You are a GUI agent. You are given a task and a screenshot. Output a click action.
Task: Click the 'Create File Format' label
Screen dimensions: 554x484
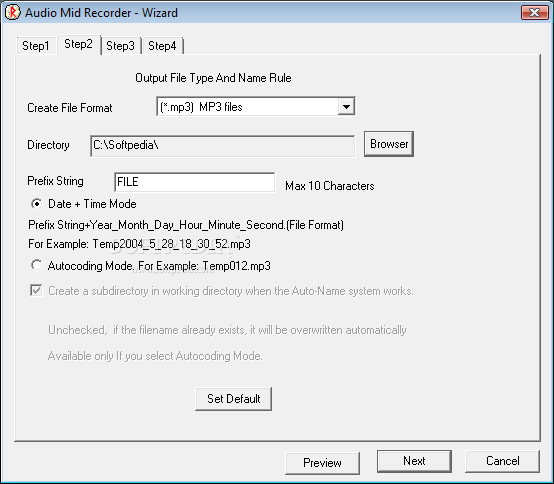(70, 108)
